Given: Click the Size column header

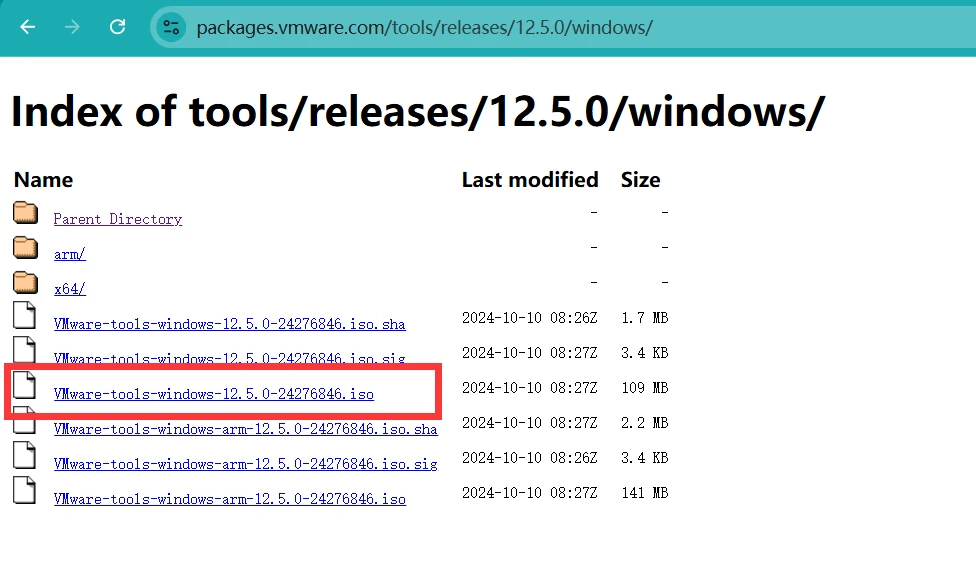Looking at the screenshot, I should coord(640,180).
